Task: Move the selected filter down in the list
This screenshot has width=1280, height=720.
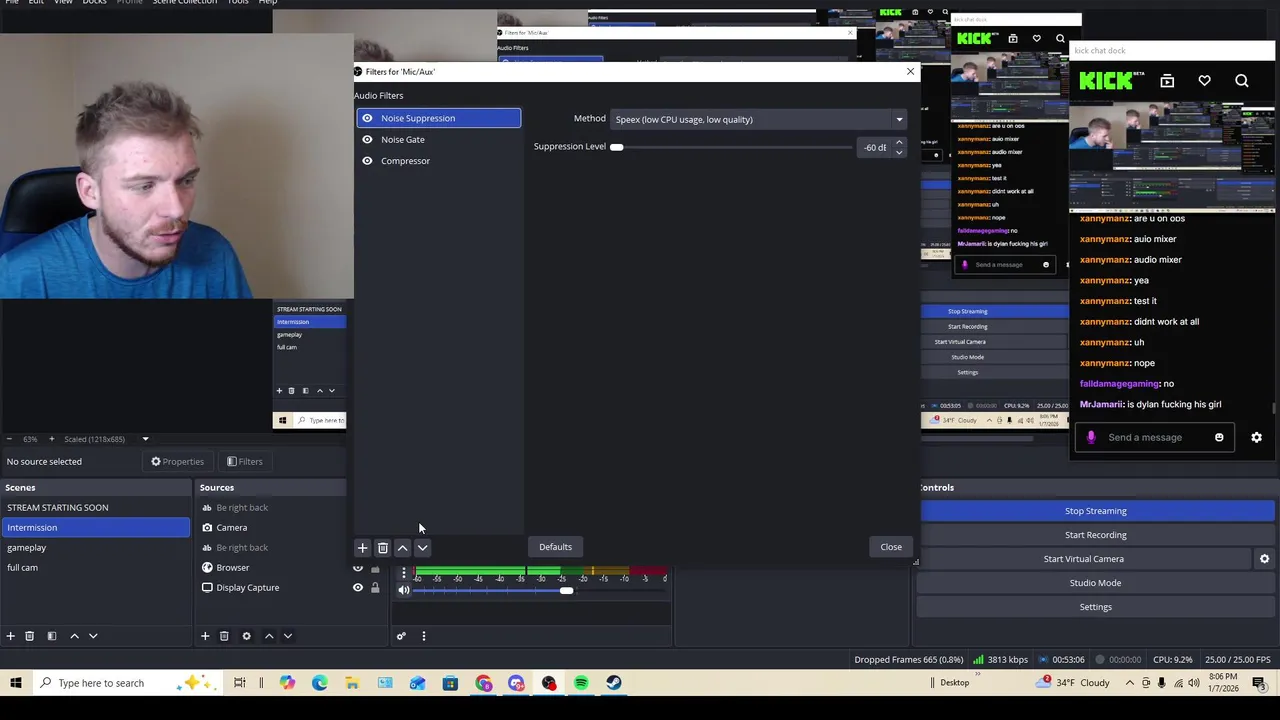Action: coord(422,548)
